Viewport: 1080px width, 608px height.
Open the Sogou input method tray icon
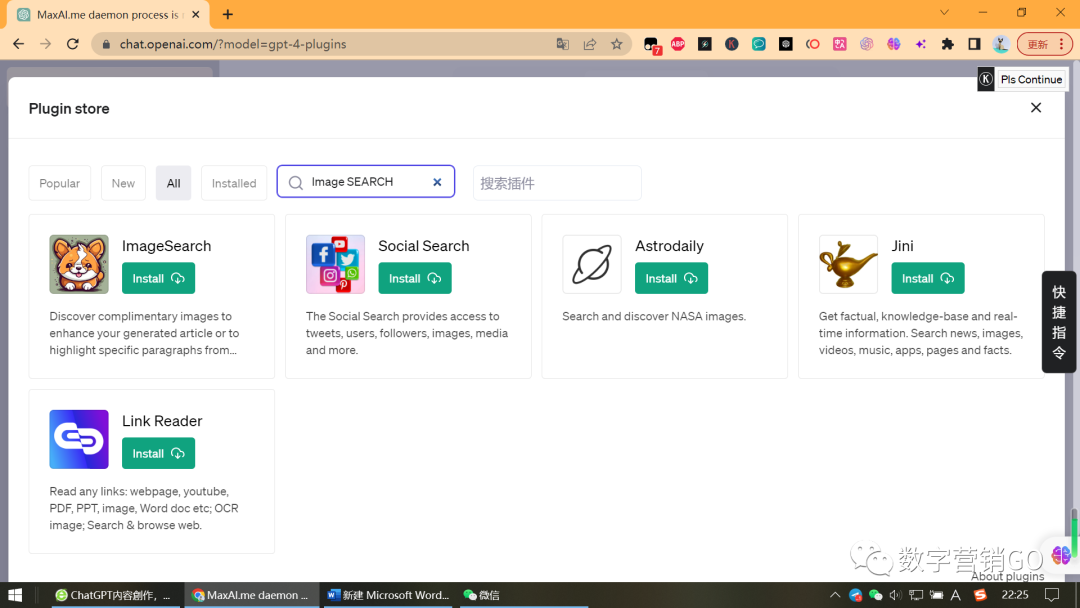point(980,595)
